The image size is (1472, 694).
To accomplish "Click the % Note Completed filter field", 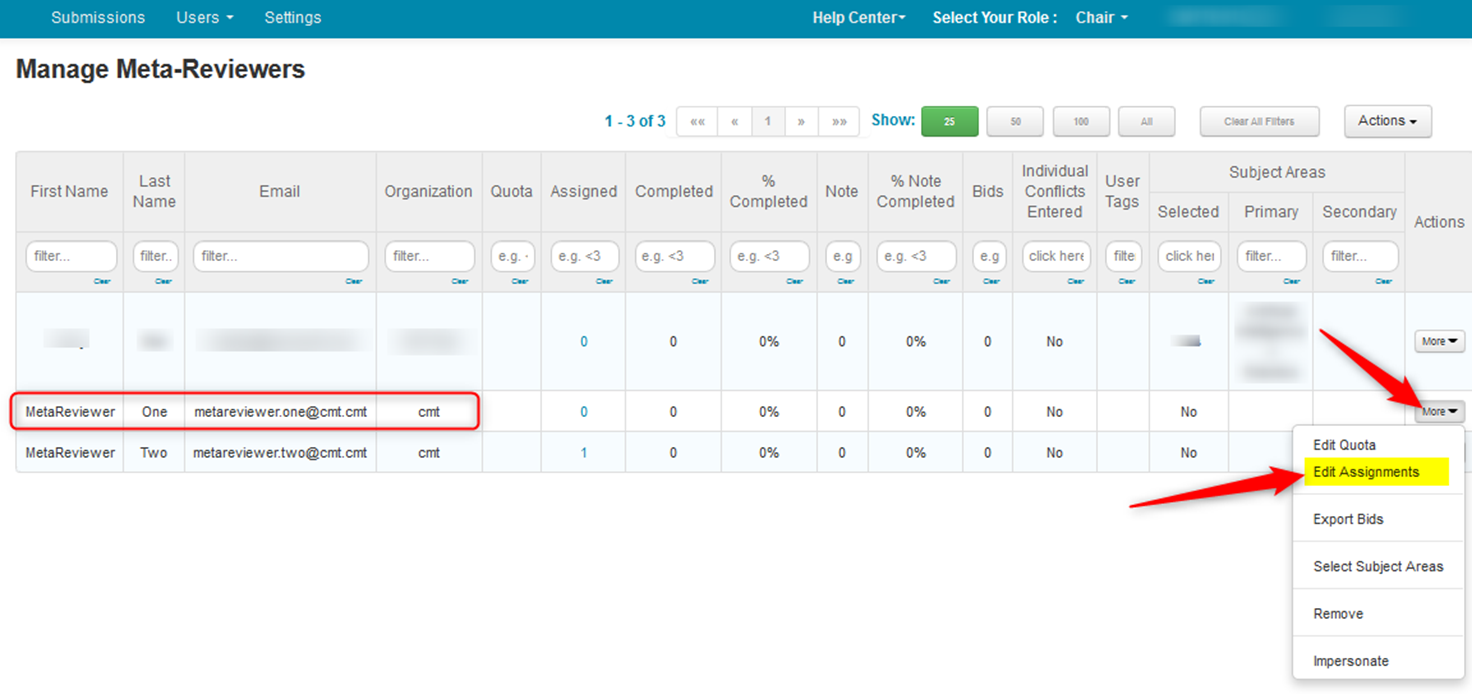I will point(916,256).
